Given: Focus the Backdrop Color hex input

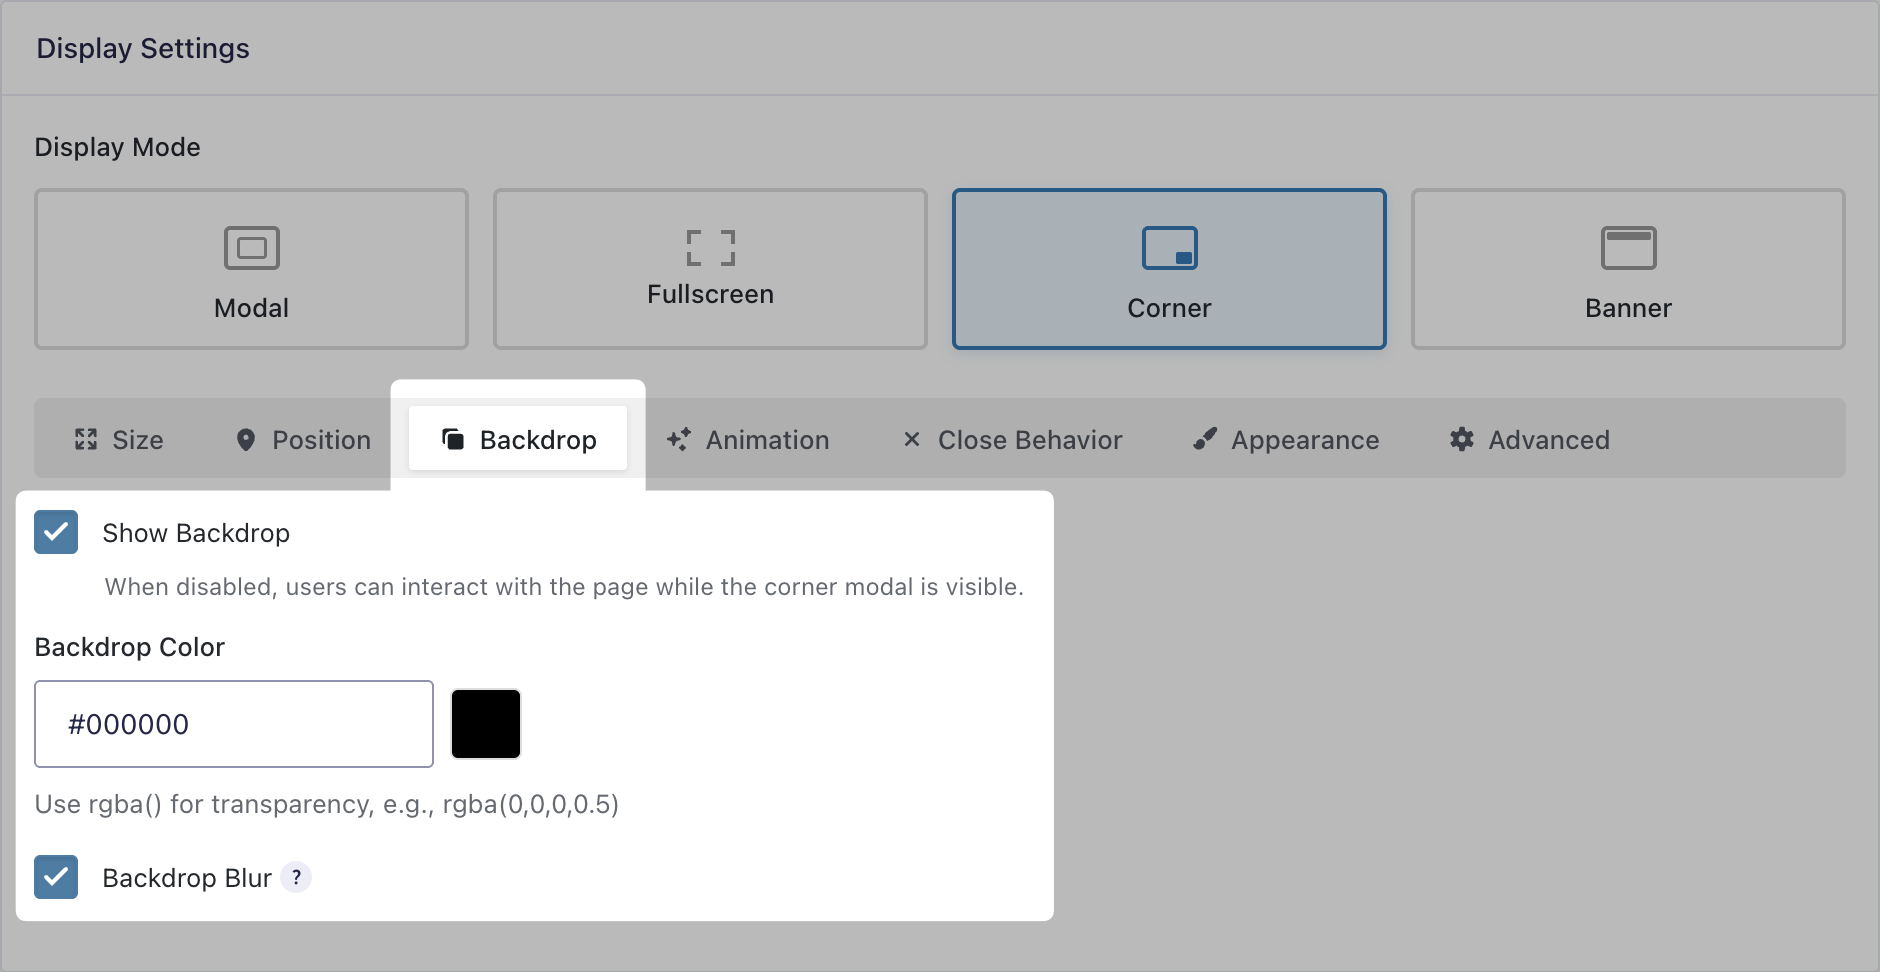Looking at the screenshot, I should 234,724.
